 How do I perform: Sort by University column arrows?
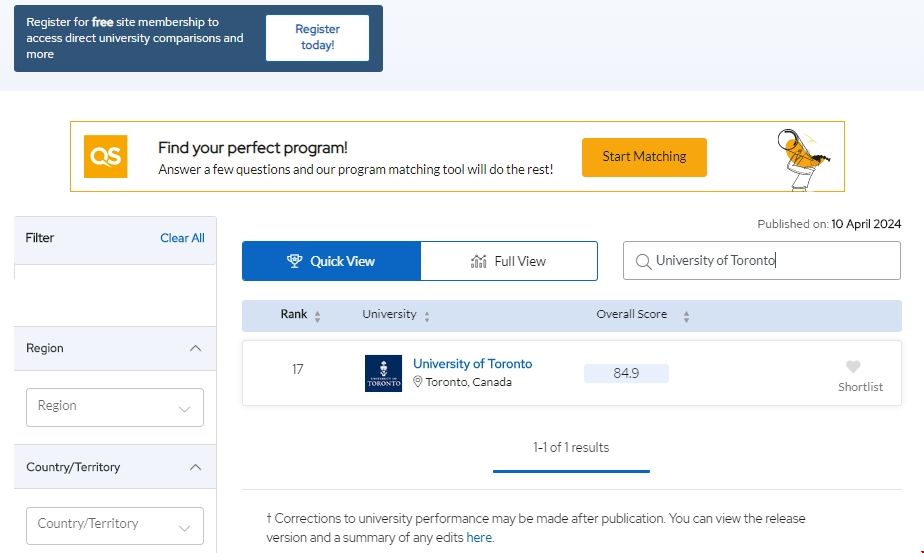(x=427, y=316)
